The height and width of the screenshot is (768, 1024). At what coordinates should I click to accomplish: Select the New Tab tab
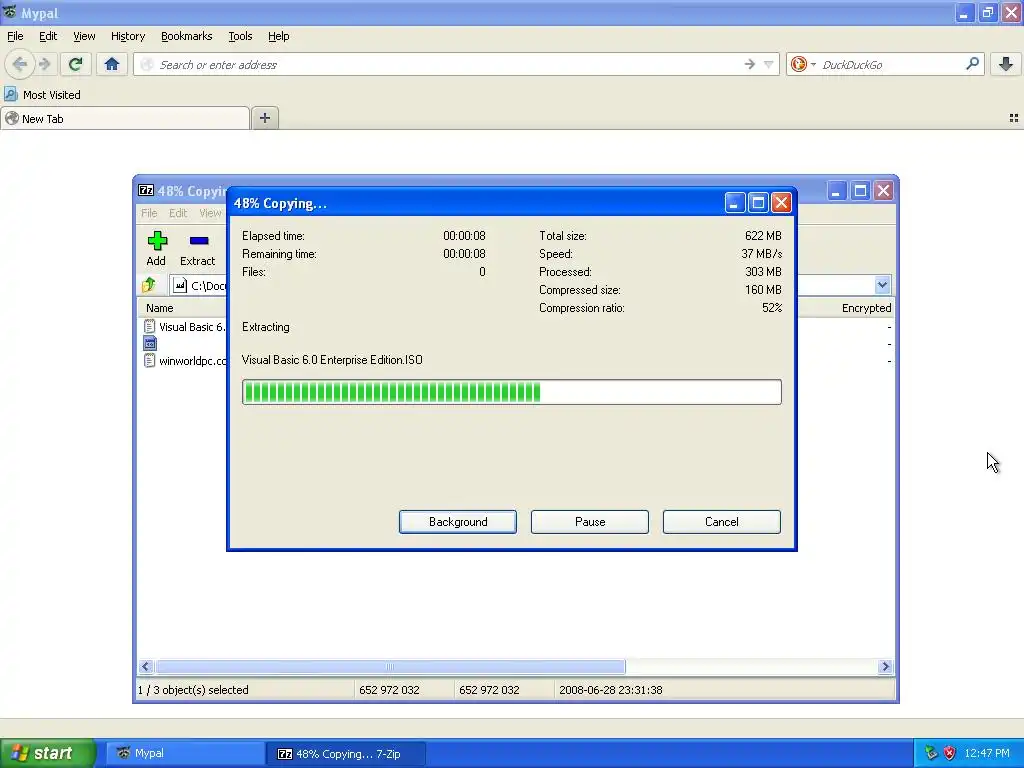click(125, 118)
